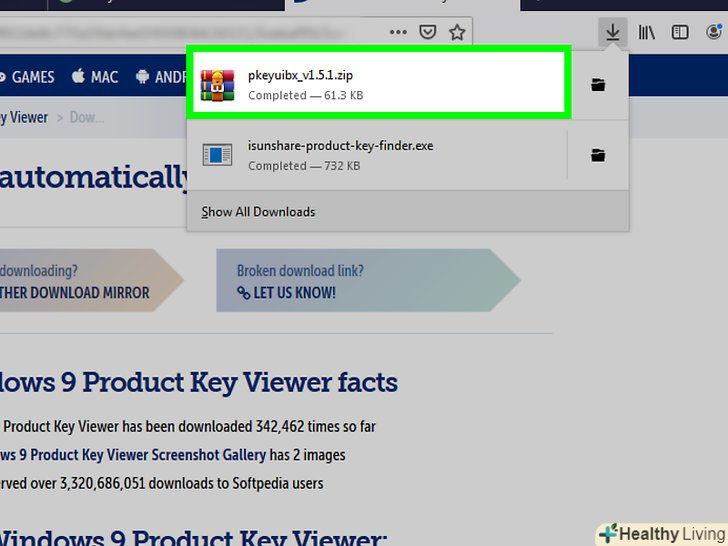Click the chain-link icon beside LET US KNOW
This screenshot has width=728, height=546.
(243, 293)
